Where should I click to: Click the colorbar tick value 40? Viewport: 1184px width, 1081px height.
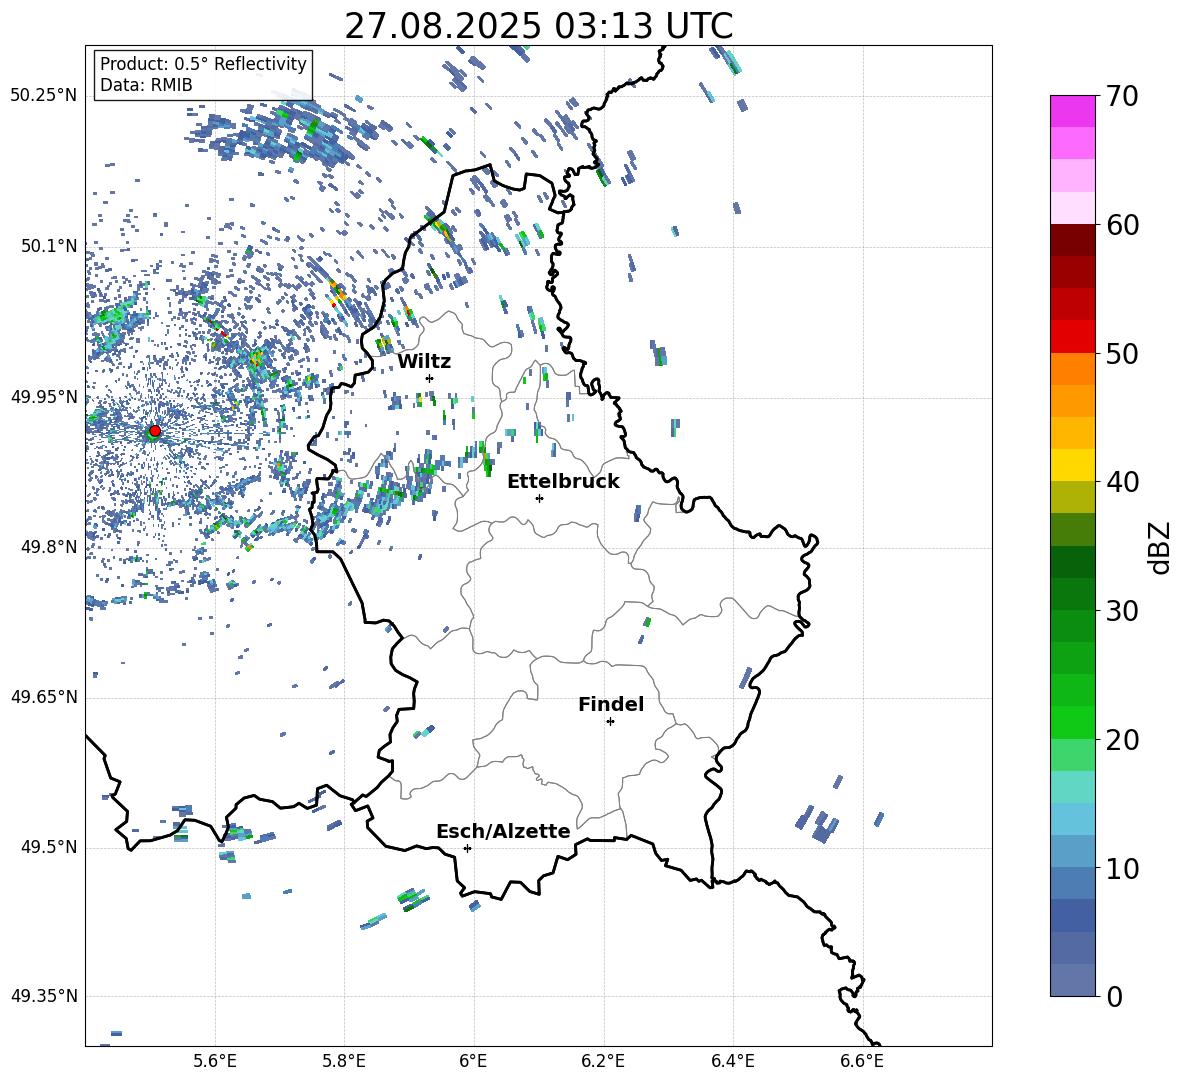pyautogui.click(x=1122, y=482)
